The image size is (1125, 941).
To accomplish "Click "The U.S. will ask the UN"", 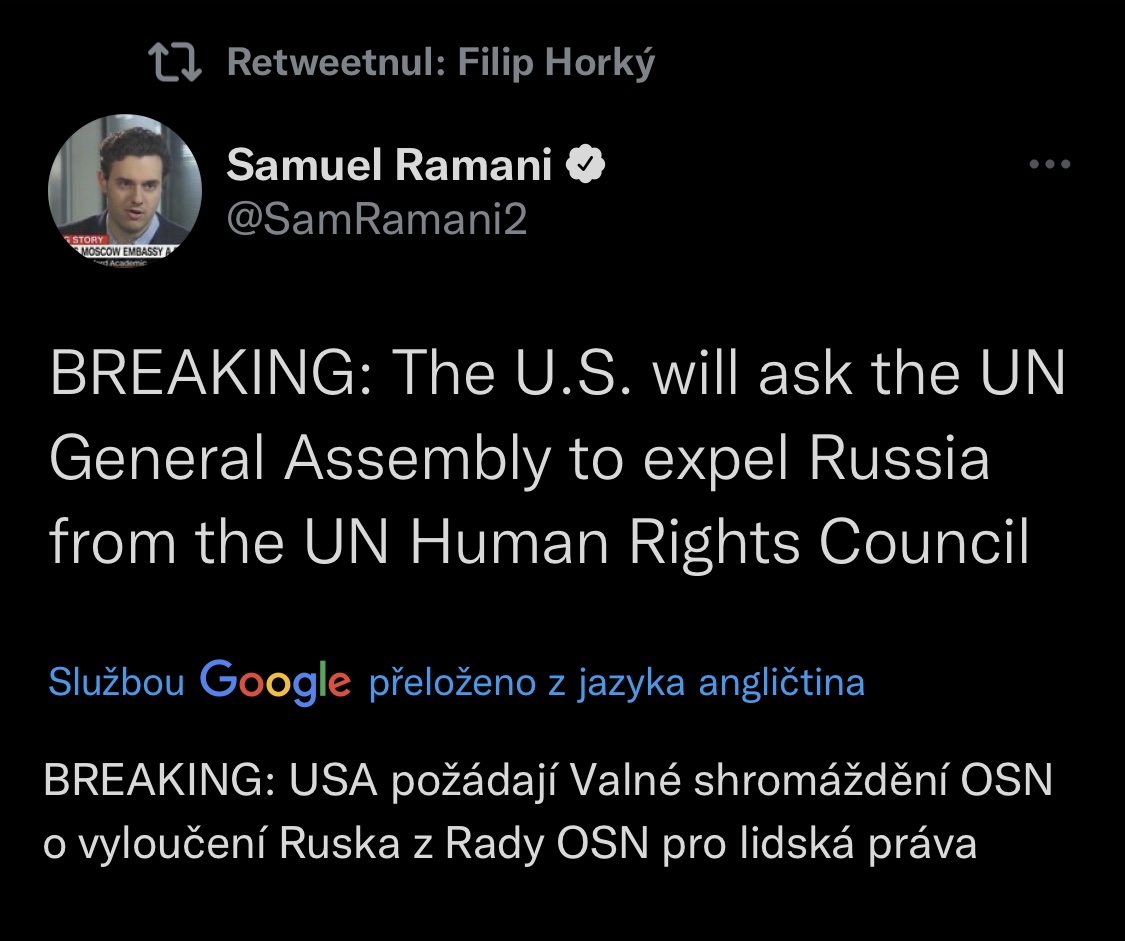I will pos(730,374).
